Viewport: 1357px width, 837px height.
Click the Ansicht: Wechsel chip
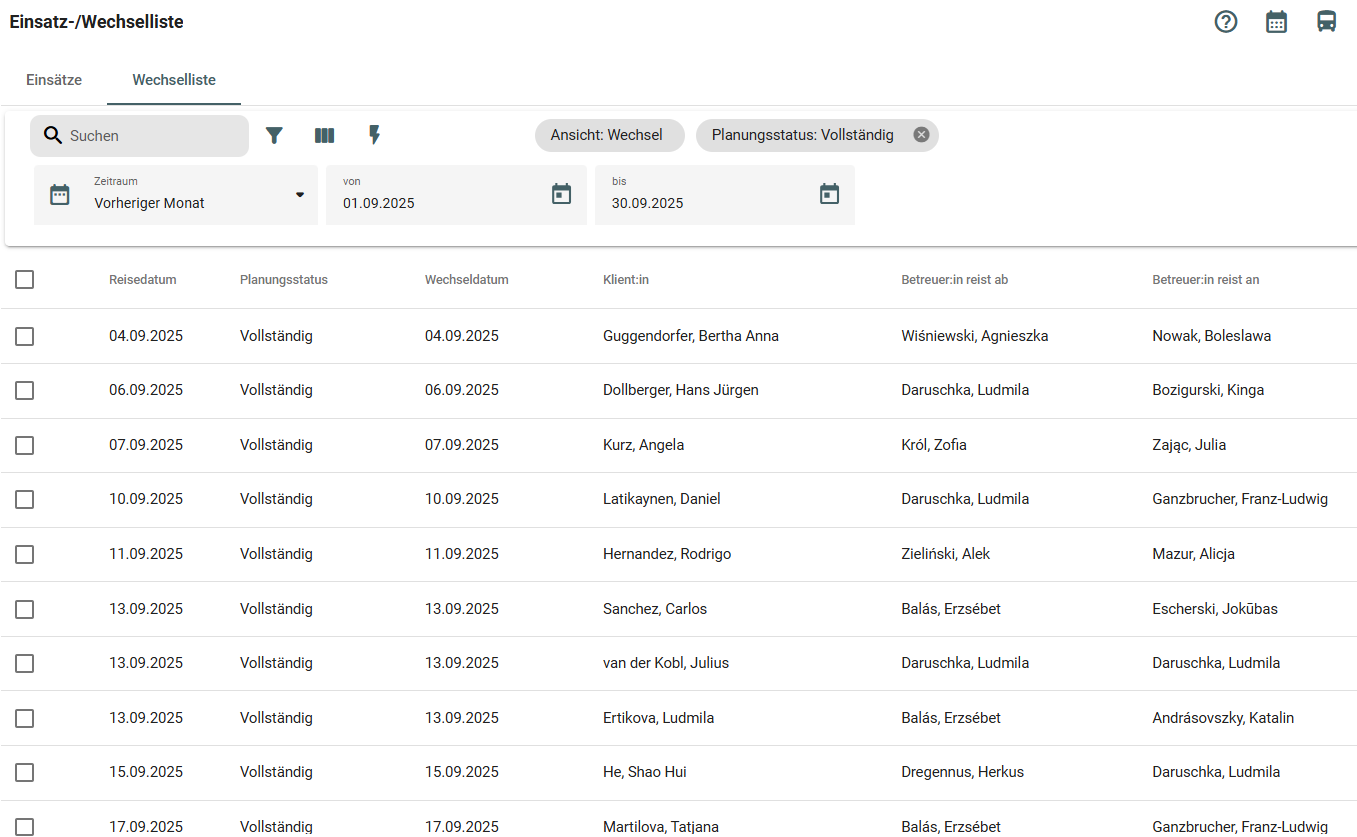[607, 135]
